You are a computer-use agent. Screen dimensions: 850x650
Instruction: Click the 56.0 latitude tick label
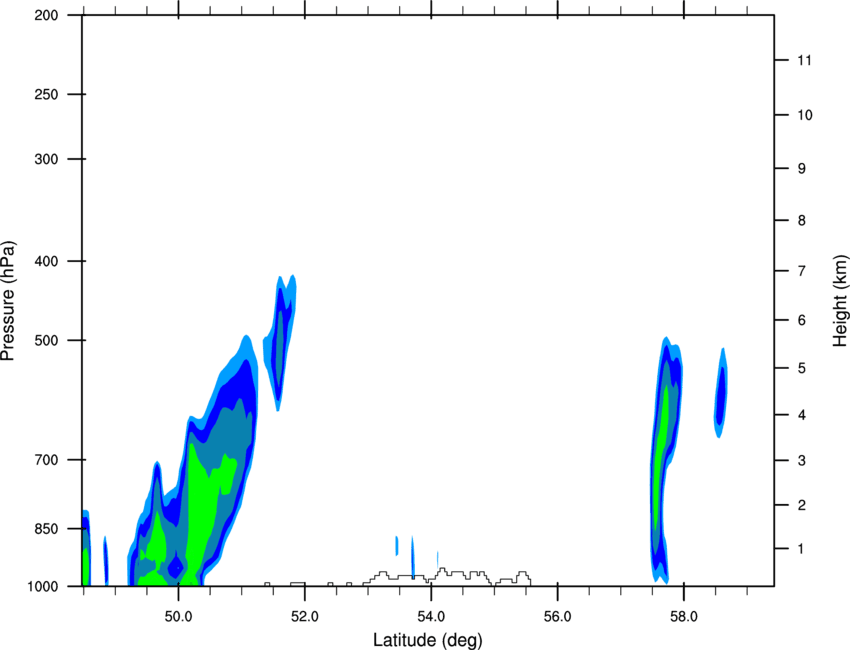pyautogui.click(x=557, y=617)
